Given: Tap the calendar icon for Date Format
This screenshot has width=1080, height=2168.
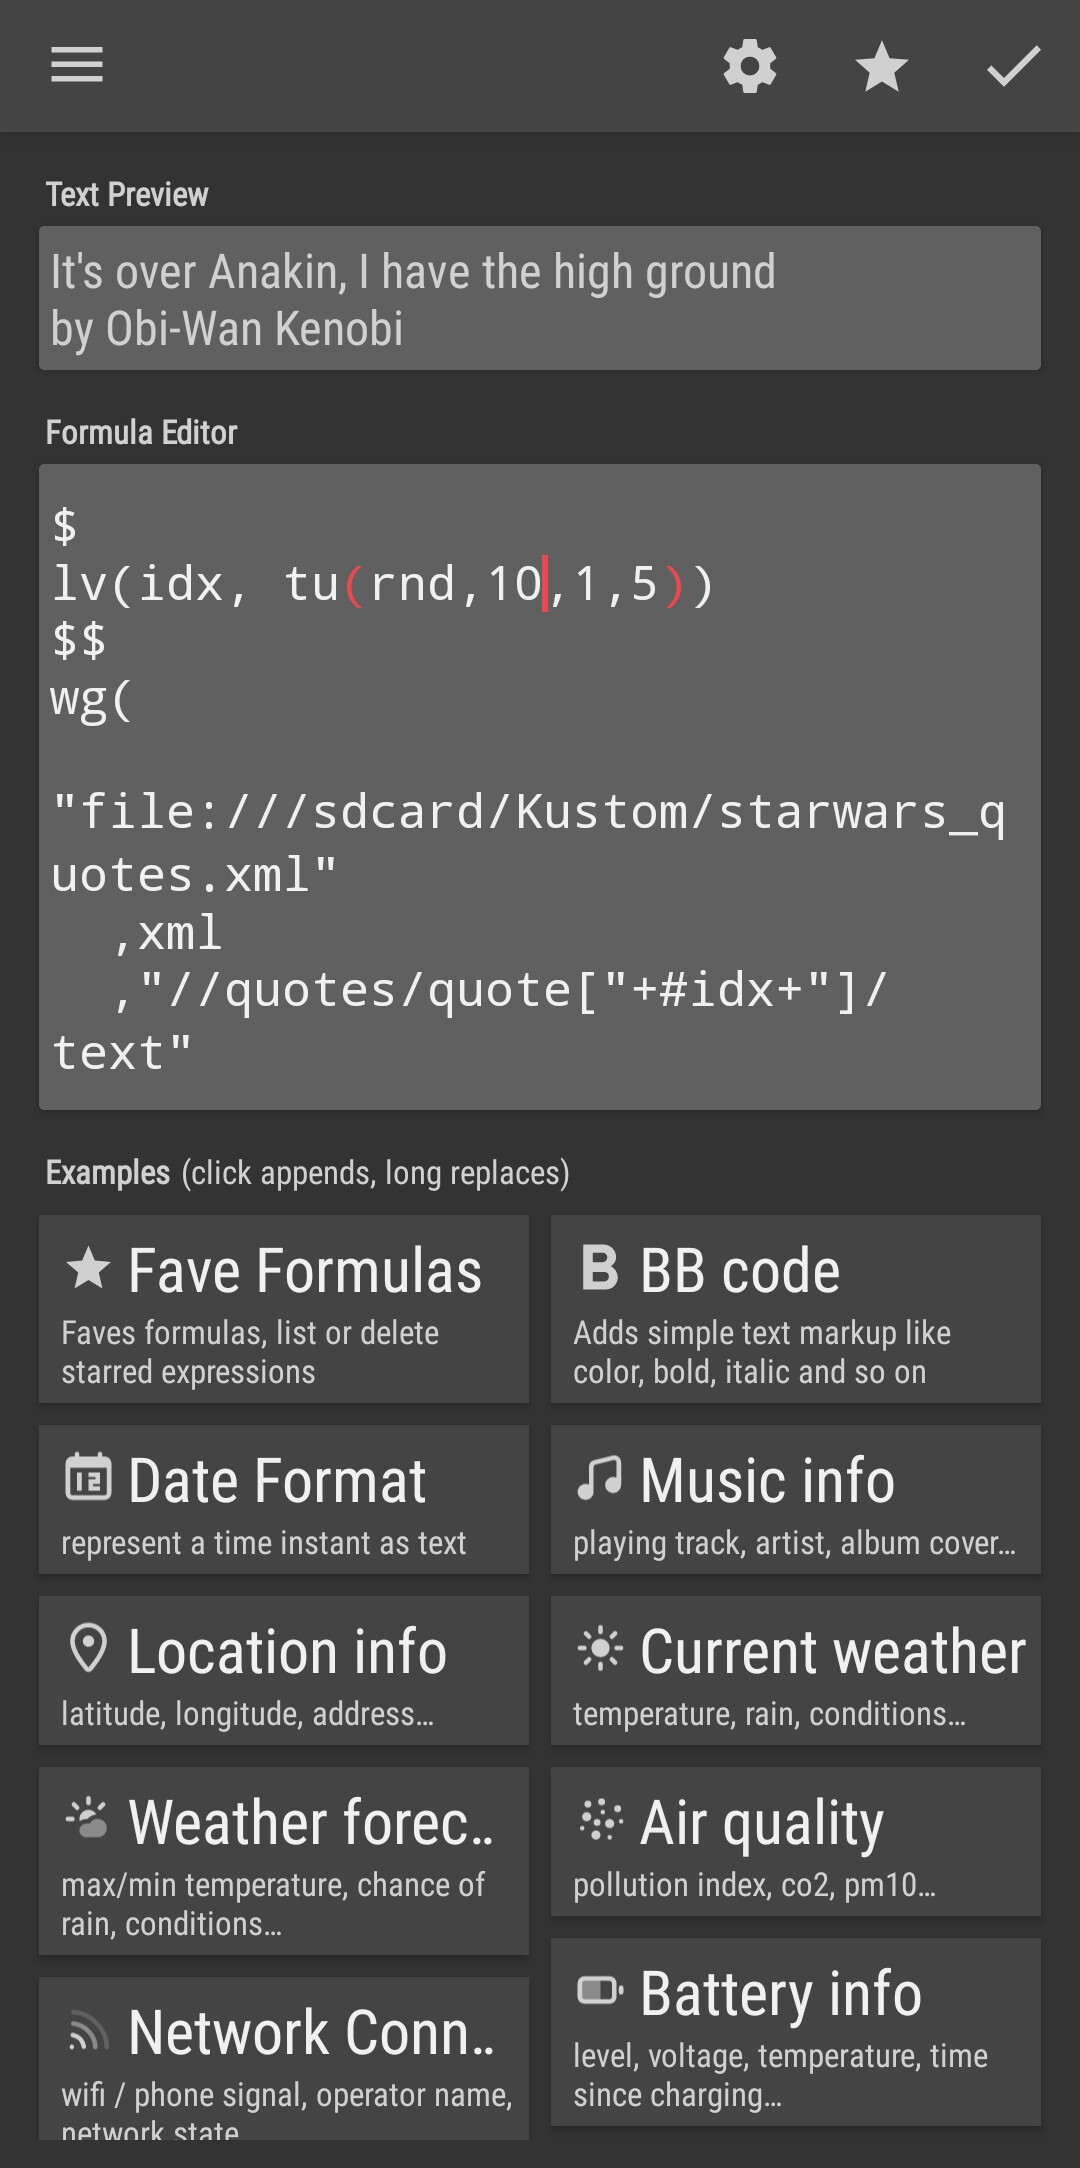Looking at the screenshot, I should [88, 1478].
